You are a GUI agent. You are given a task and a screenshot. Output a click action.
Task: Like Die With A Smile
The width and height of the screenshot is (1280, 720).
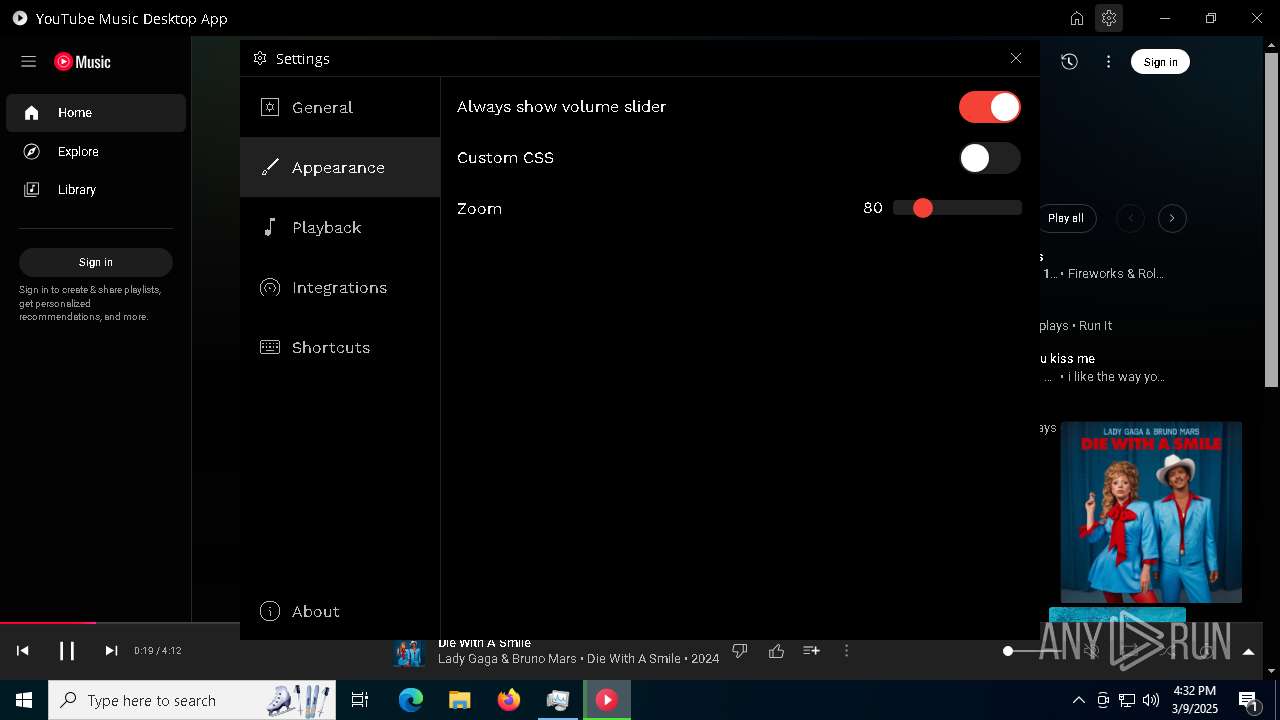click(776, 651)
